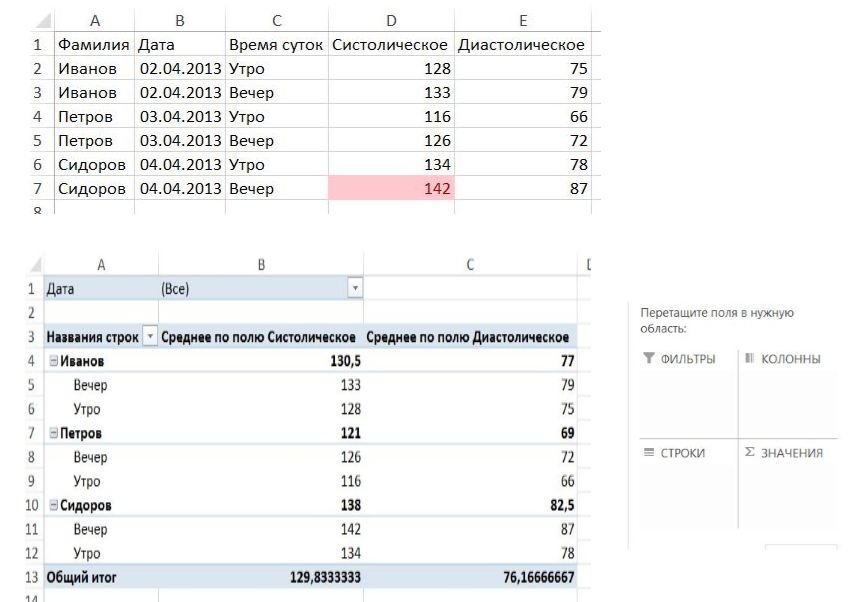Select the Среднее по полю Диастолическое header

tap(468, 337)
